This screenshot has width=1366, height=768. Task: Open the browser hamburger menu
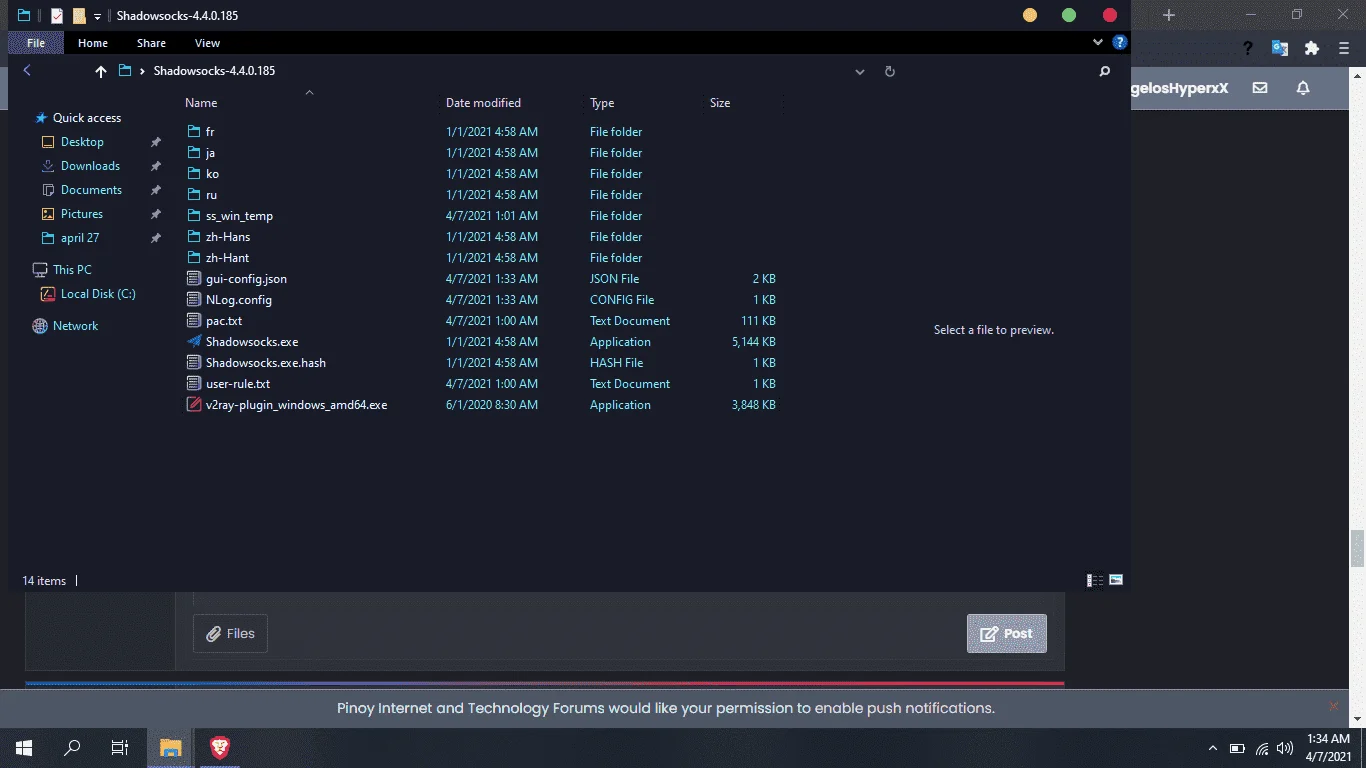click(1344, 48)
